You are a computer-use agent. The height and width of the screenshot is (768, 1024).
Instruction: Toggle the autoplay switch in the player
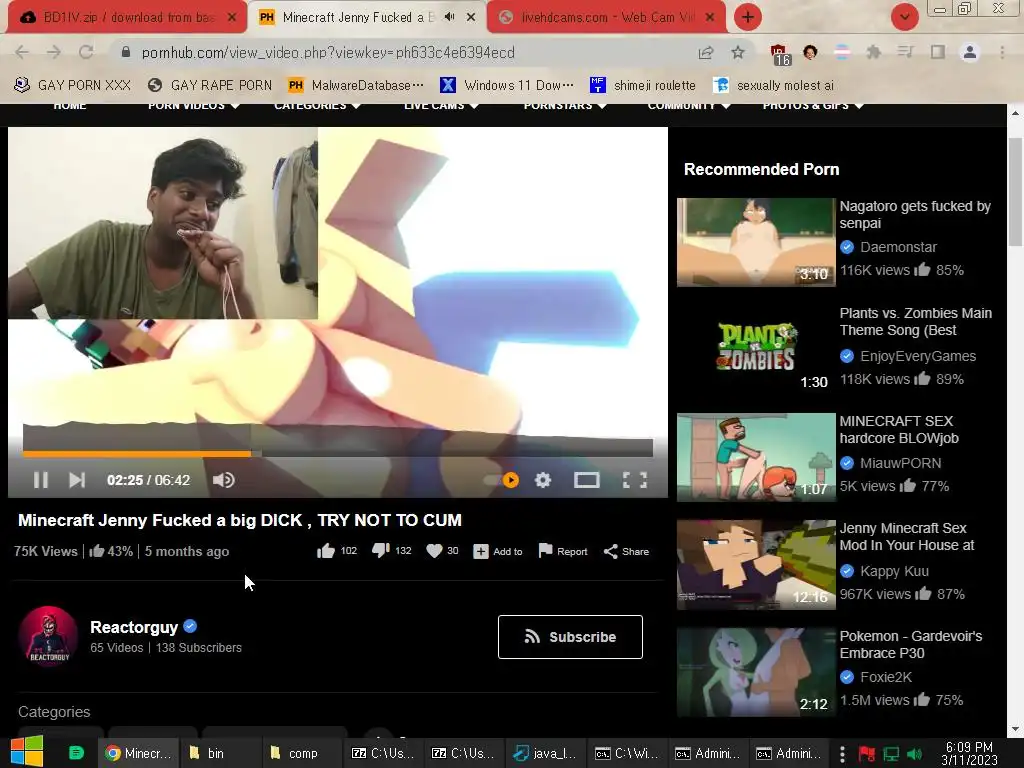point(502,480)
